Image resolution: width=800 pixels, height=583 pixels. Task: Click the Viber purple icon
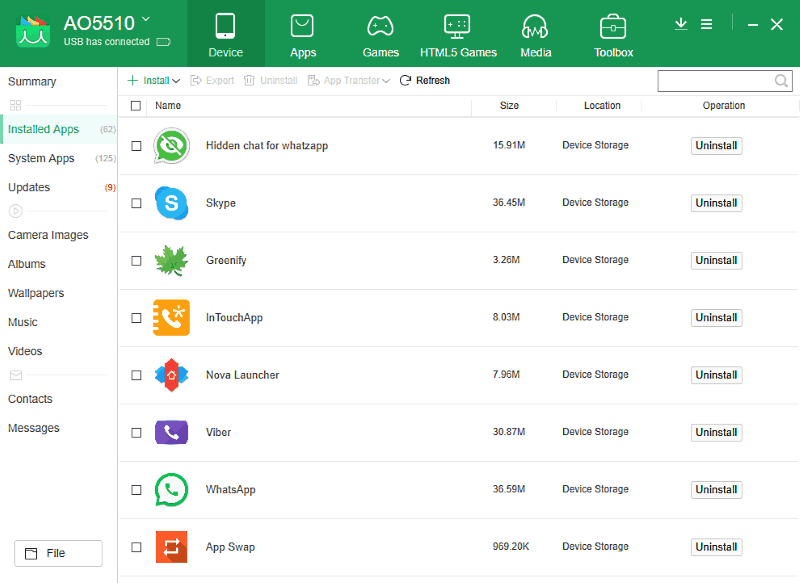click(171, 433)
